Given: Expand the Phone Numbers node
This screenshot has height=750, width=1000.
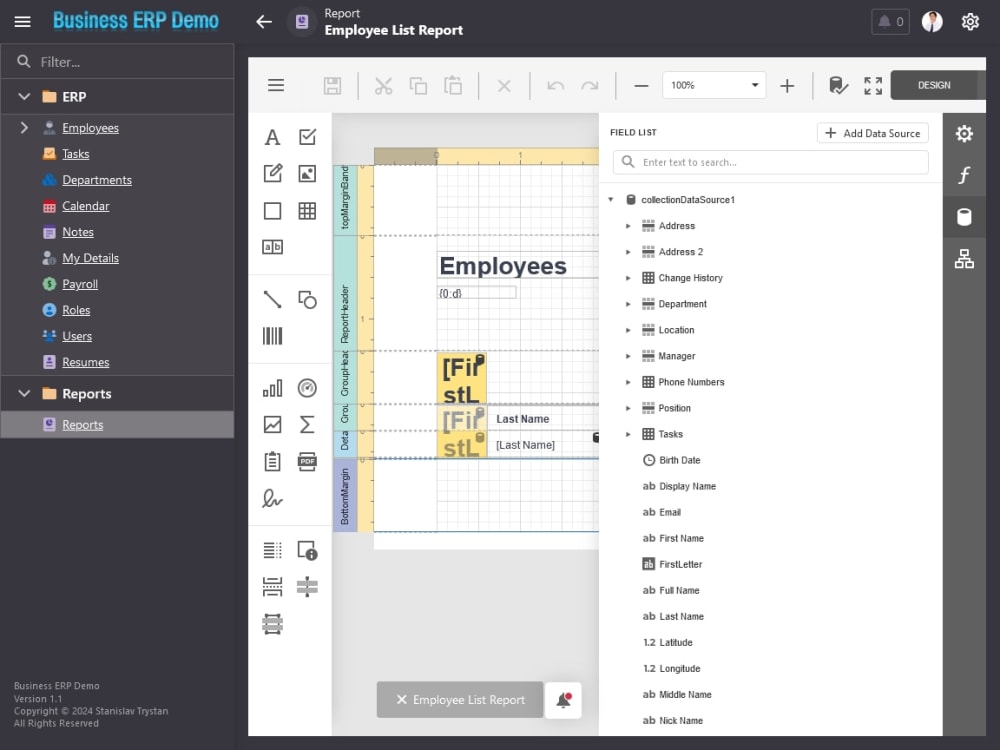Looking at the screenshot, I should click(628, 382).
